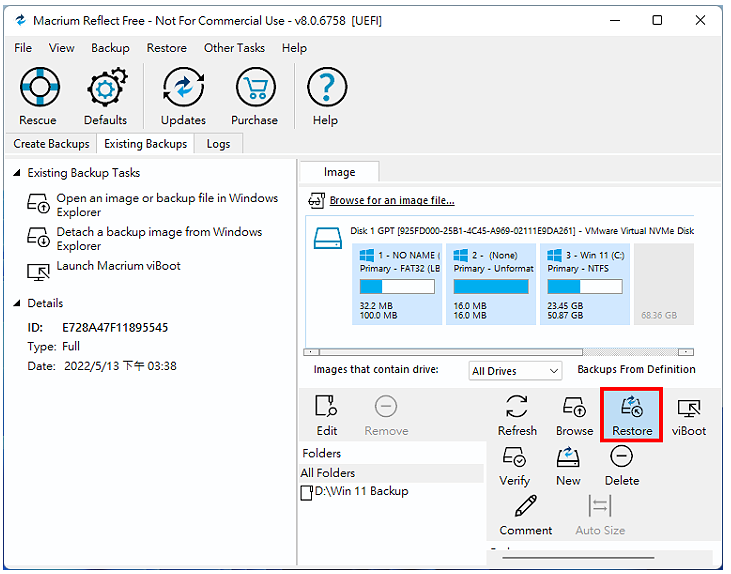Select the D:\Win 11 Backup folder

[361, 491]
